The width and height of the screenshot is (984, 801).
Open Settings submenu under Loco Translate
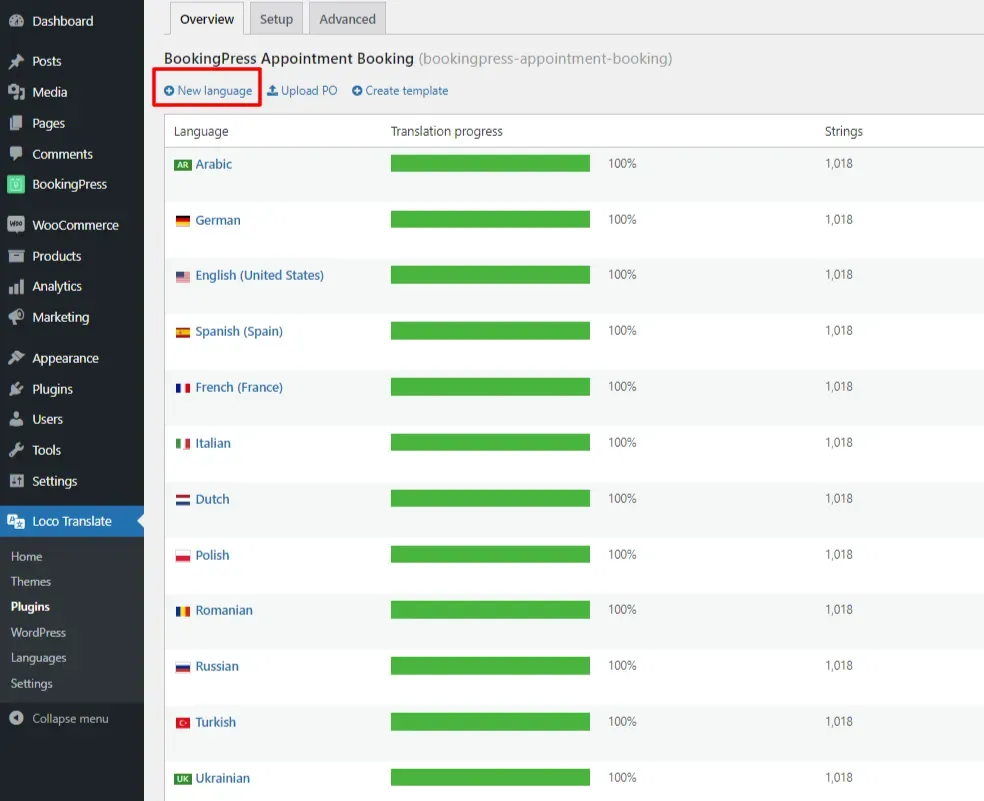[31, 683]
